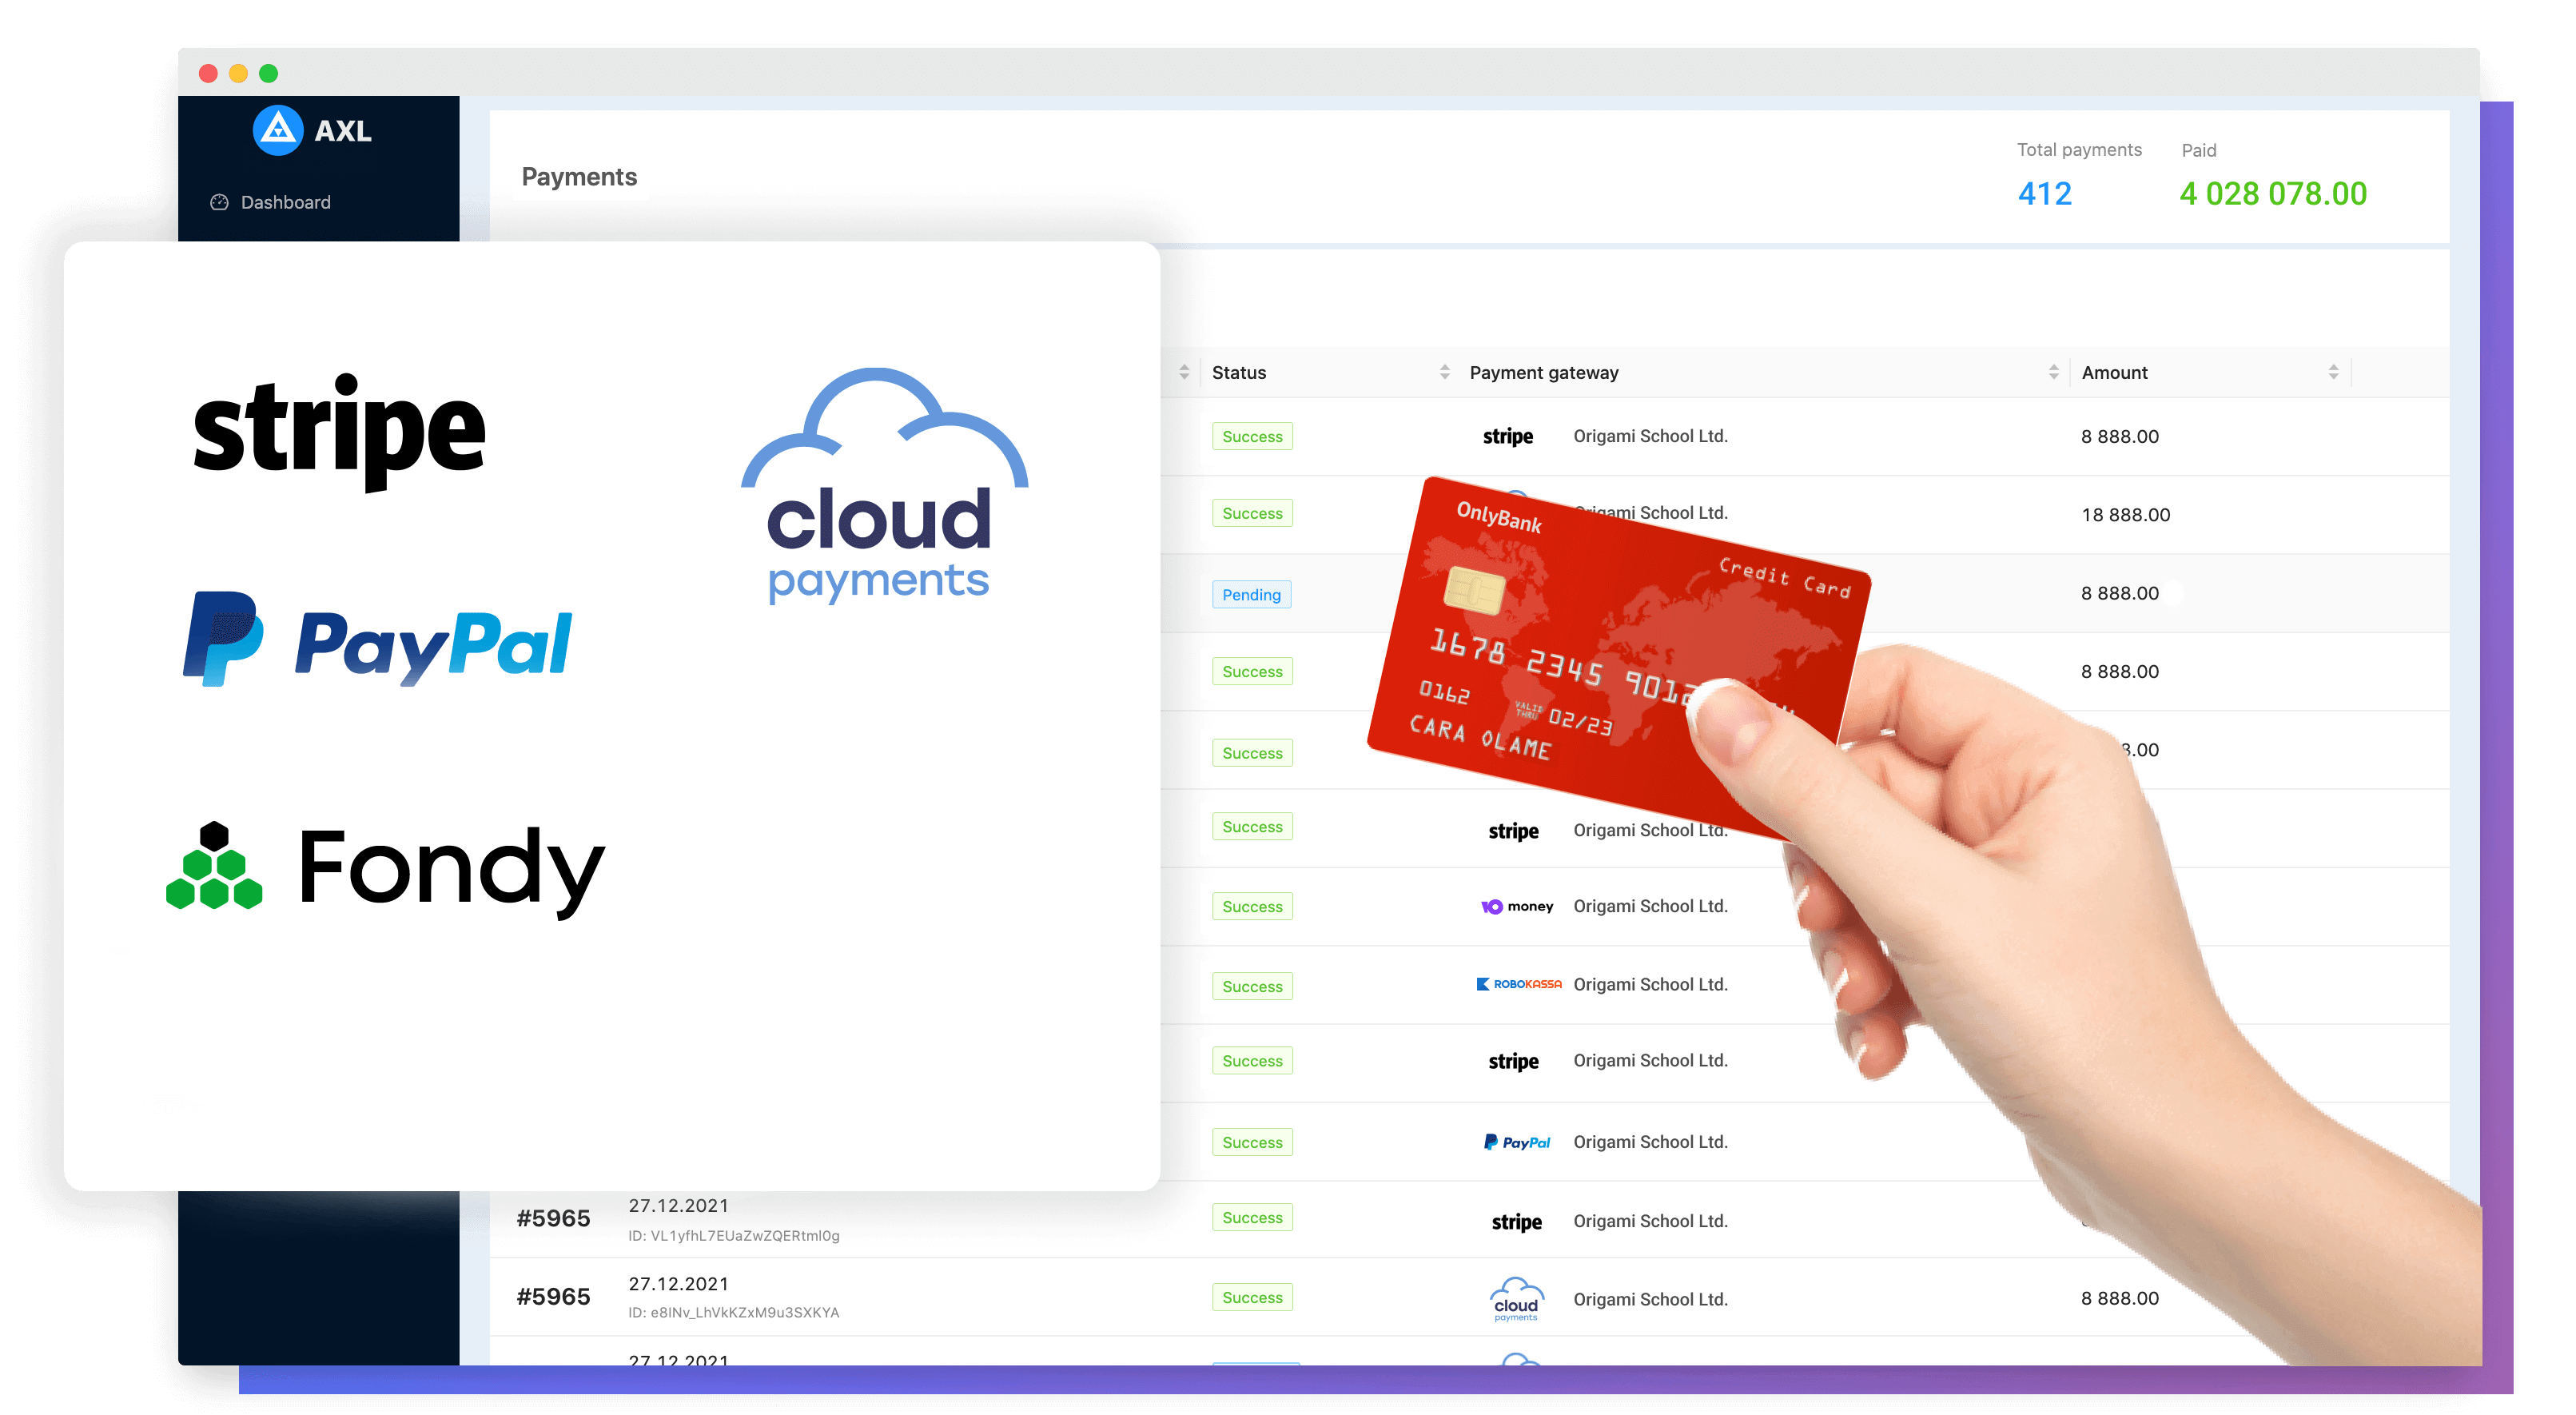2576x1415 pixels.
Task: Click the YooMoney gateway logo
Action: pyautogui.click(x=1516, y=906)
